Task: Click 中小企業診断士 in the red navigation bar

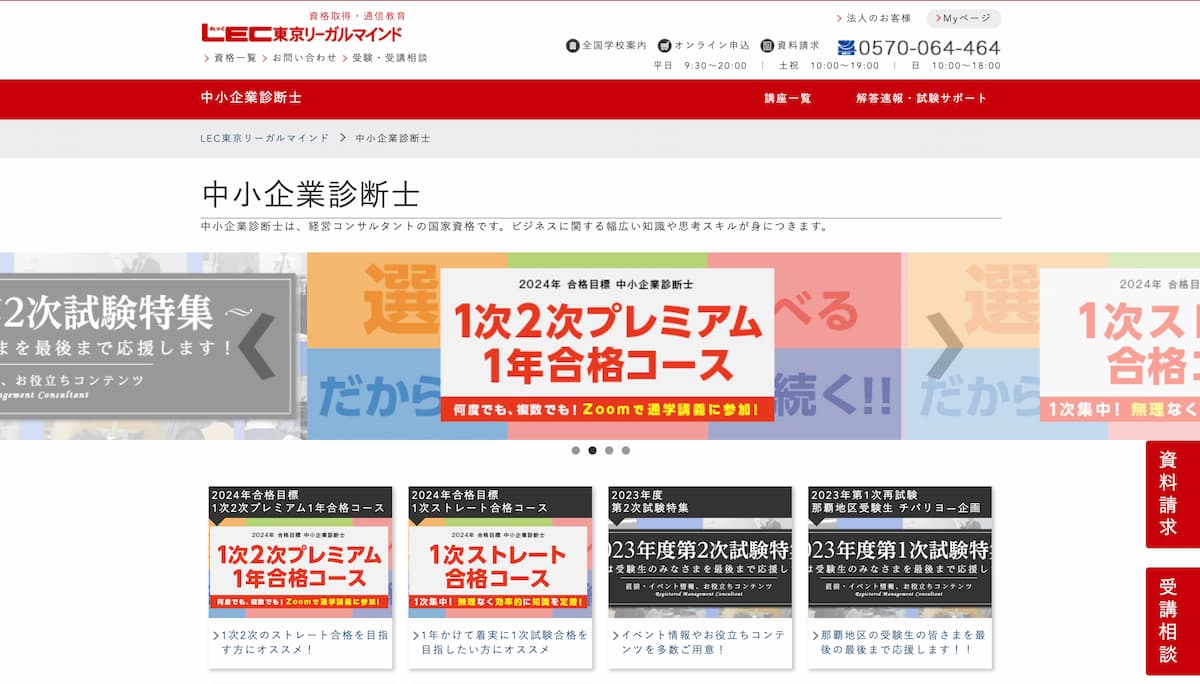Action: click(251, 98)
